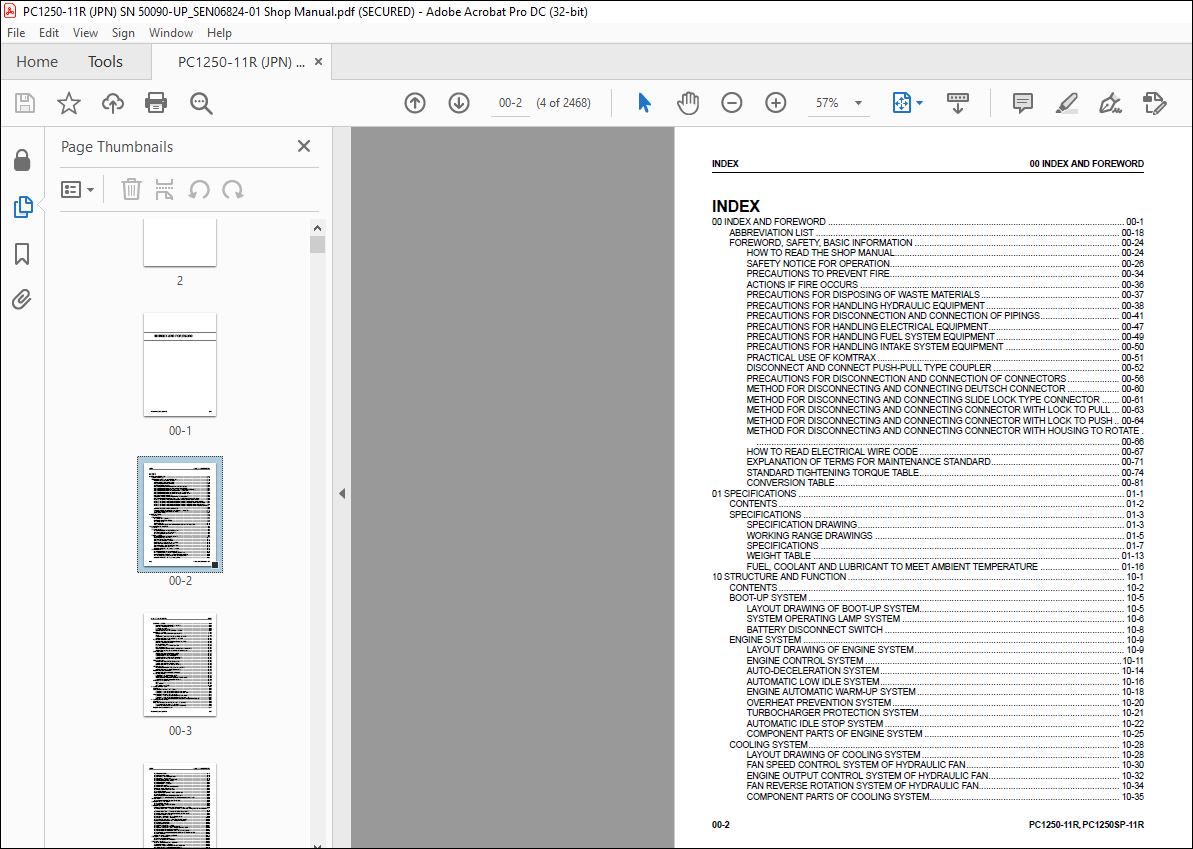Click index entry 10 STRUCTURE AND FUNCTION
The width and height of the screenshot is (1193, 849).
[x=779, y=577]
